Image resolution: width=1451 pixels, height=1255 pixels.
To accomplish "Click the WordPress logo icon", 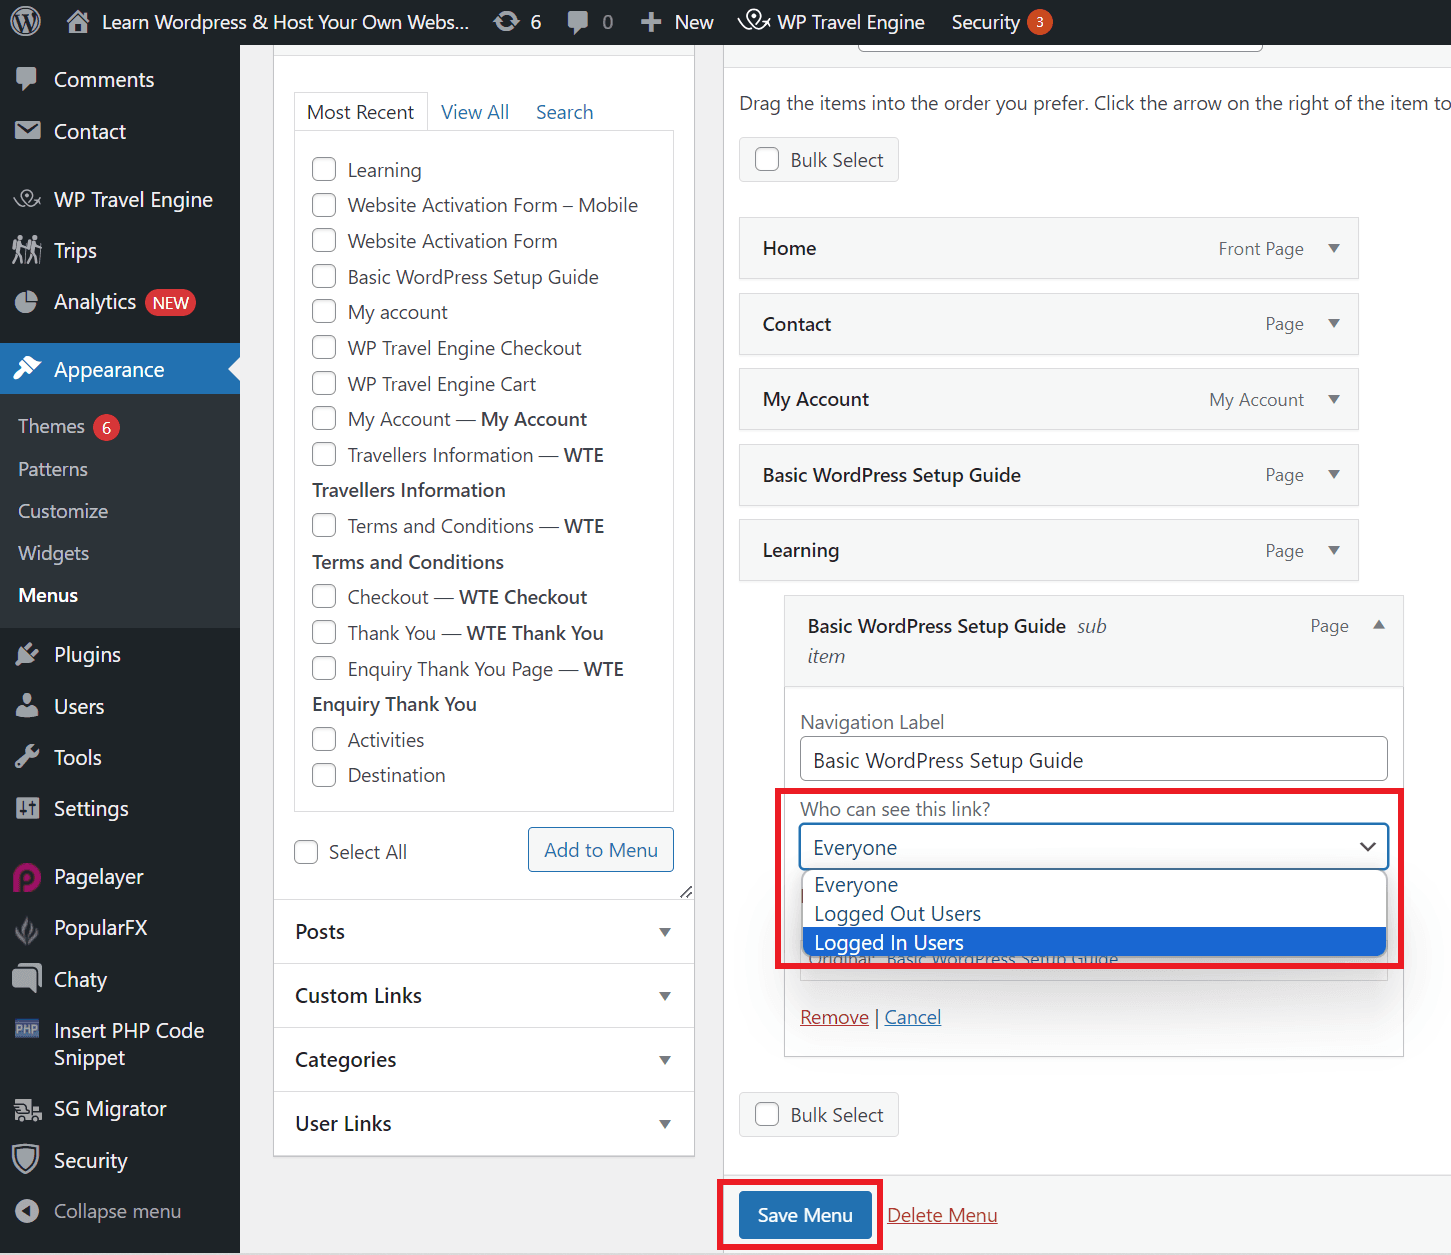I will click(x=25, y=21).
